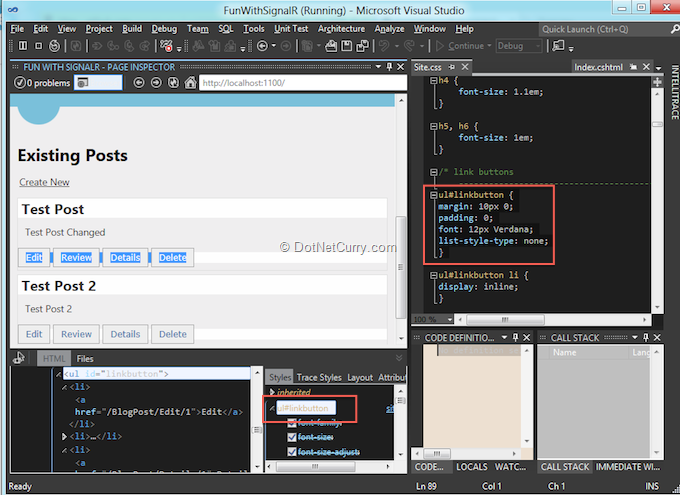Open the IntelliTrace side panel tab
This screenshot has width=680, height=495.
coord(675,92)
